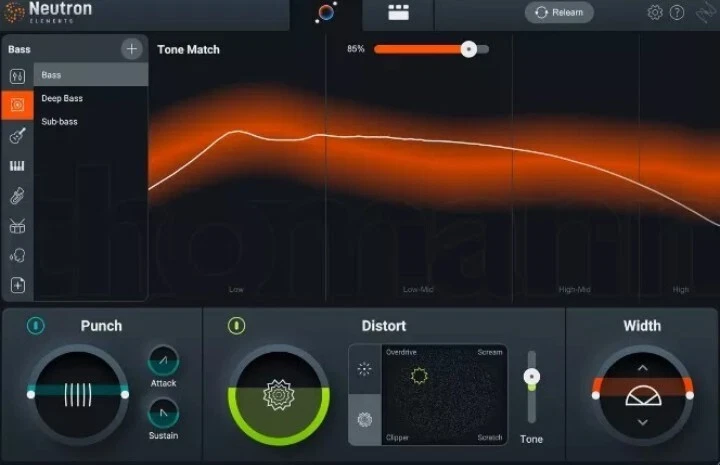720x465 pixels.
Task: Select the lower gear distortion mode icon
Action: 365,420
